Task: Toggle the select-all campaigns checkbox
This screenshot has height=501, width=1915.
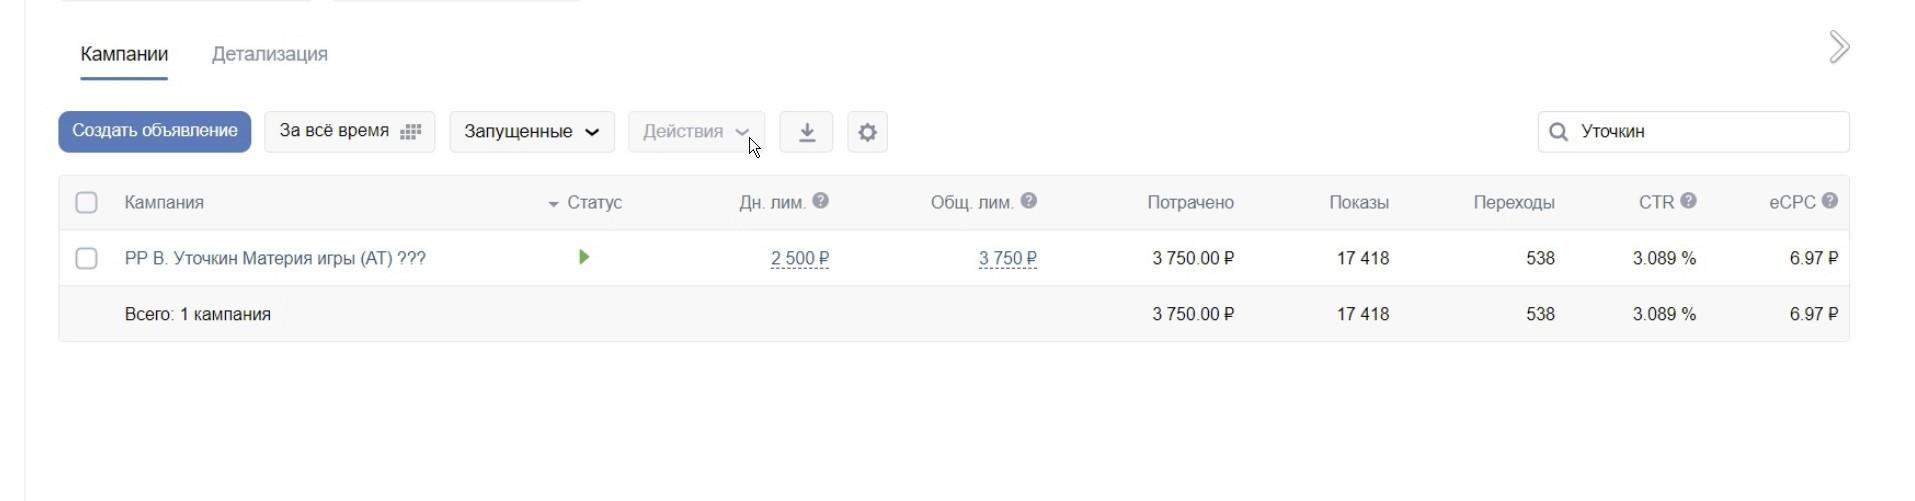Action: click(87, 203)
